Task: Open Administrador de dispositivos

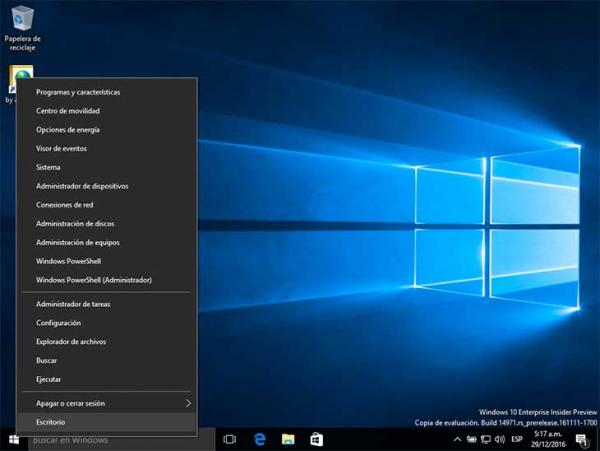Action: pyautogui.click(x=107, y=186)
